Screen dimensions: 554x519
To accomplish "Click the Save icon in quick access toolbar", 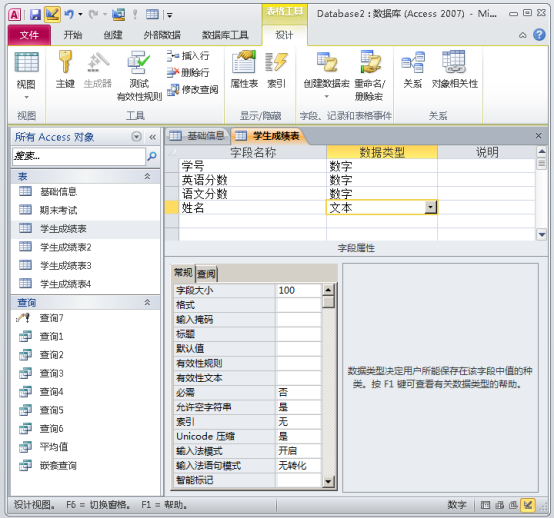I will tap(35, 14).
